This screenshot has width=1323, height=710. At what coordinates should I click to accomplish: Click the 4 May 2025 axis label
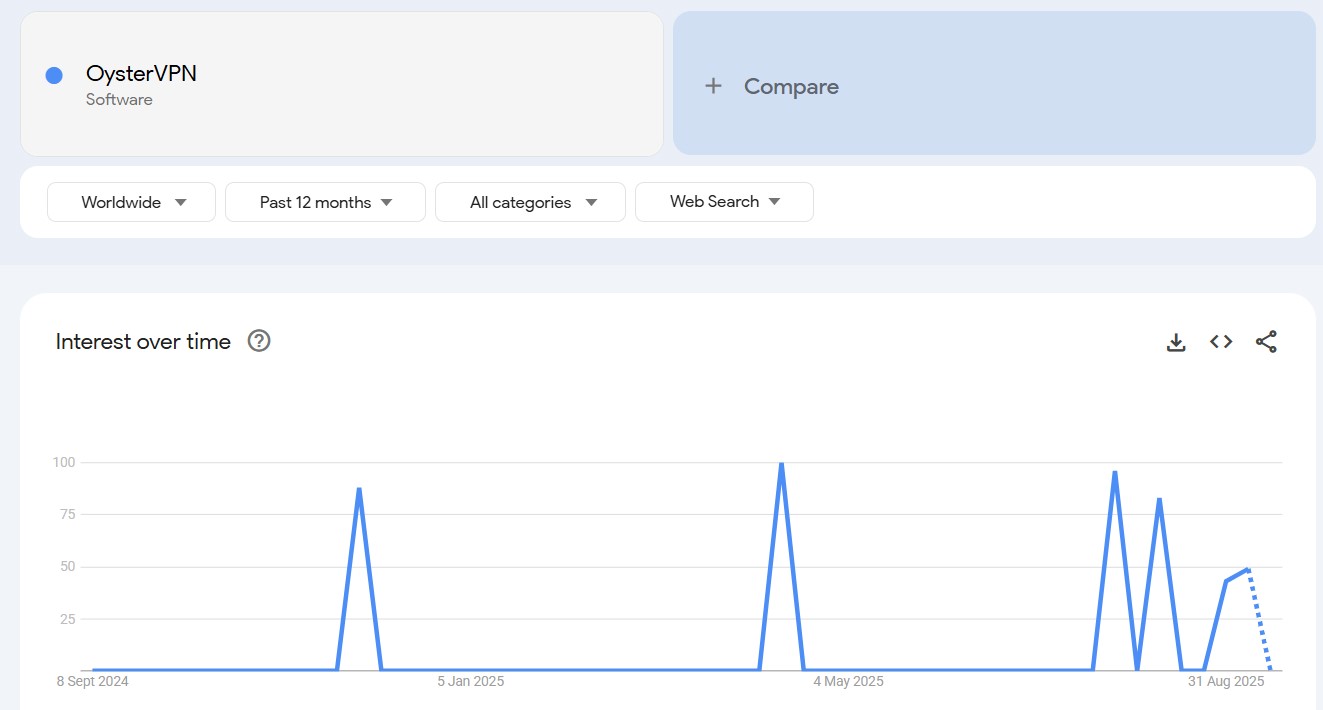point(848,682)
